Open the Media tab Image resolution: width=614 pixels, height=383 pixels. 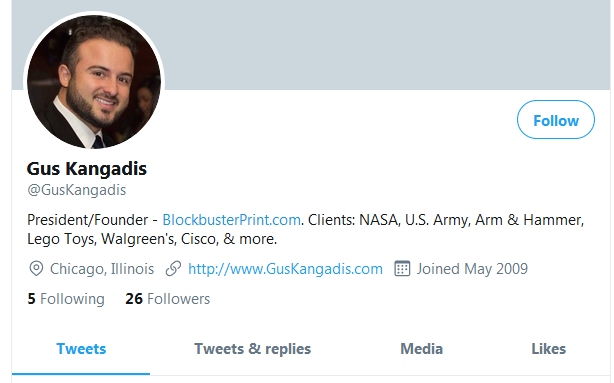pos(421,349)
